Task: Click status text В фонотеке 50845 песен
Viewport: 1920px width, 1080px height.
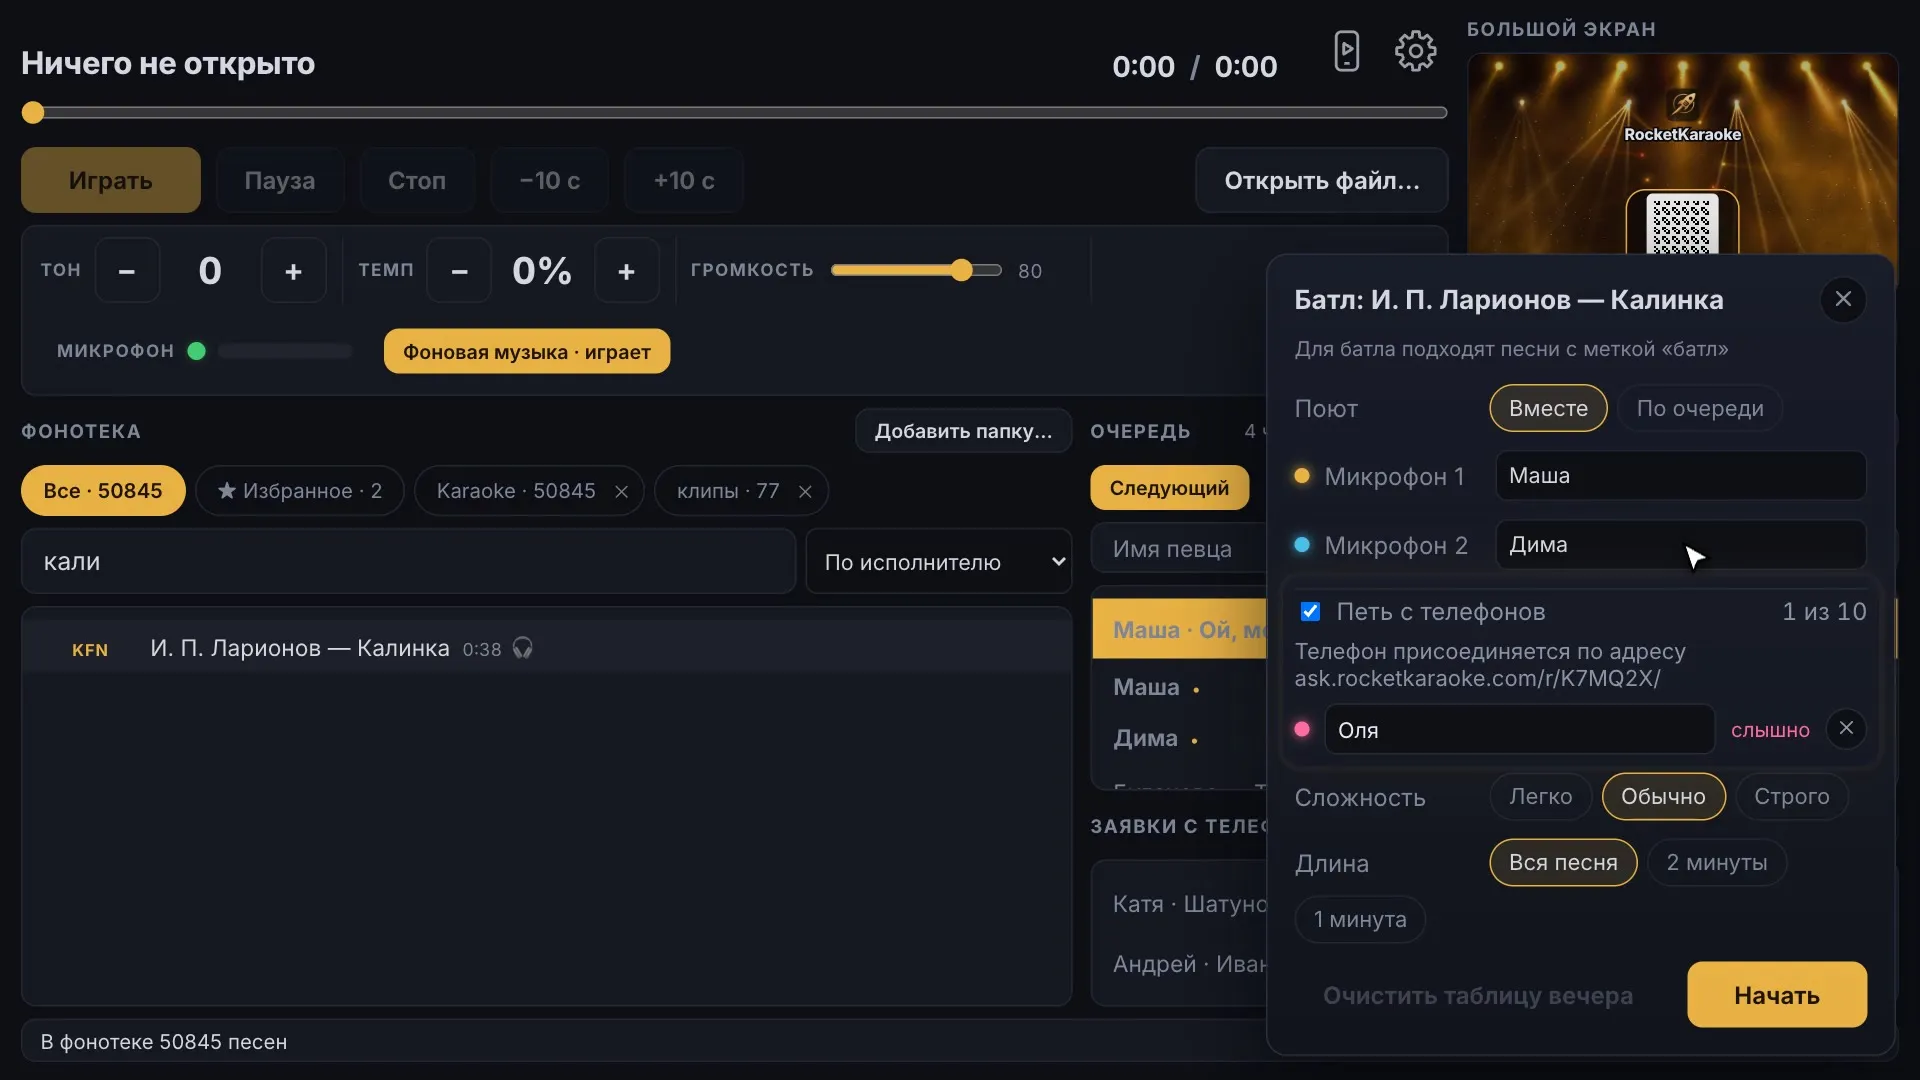Action: click(x=163, y=1041)
